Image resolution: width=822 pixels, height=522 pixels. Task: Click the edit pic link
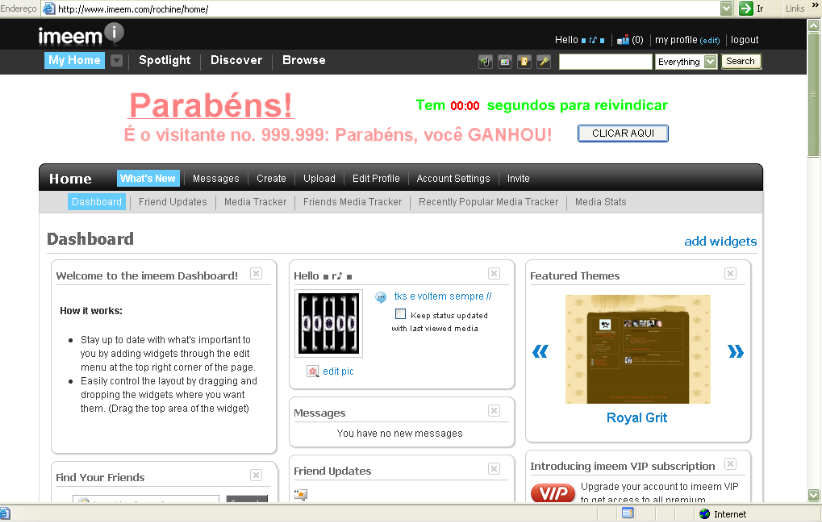(338, 372)
